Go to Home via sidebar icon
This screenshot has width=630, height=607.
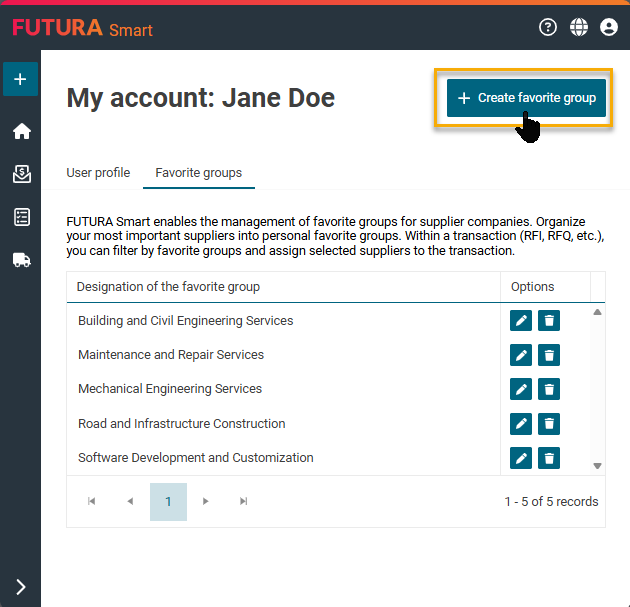[x=21, y=131]
